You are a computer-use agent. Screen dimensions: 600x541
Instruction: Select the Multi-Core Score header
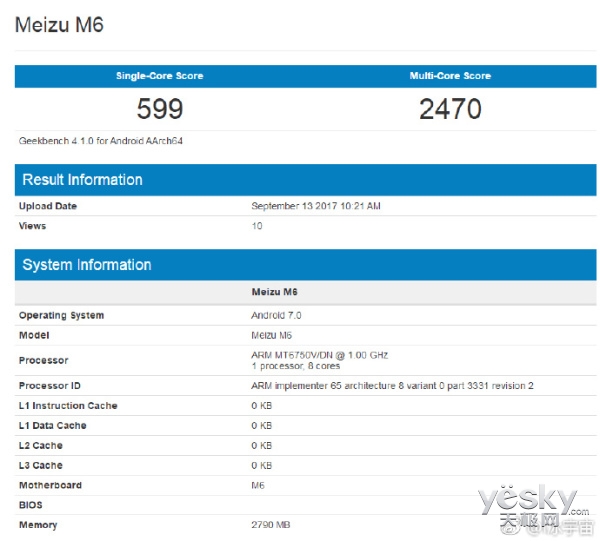point(450,76)
